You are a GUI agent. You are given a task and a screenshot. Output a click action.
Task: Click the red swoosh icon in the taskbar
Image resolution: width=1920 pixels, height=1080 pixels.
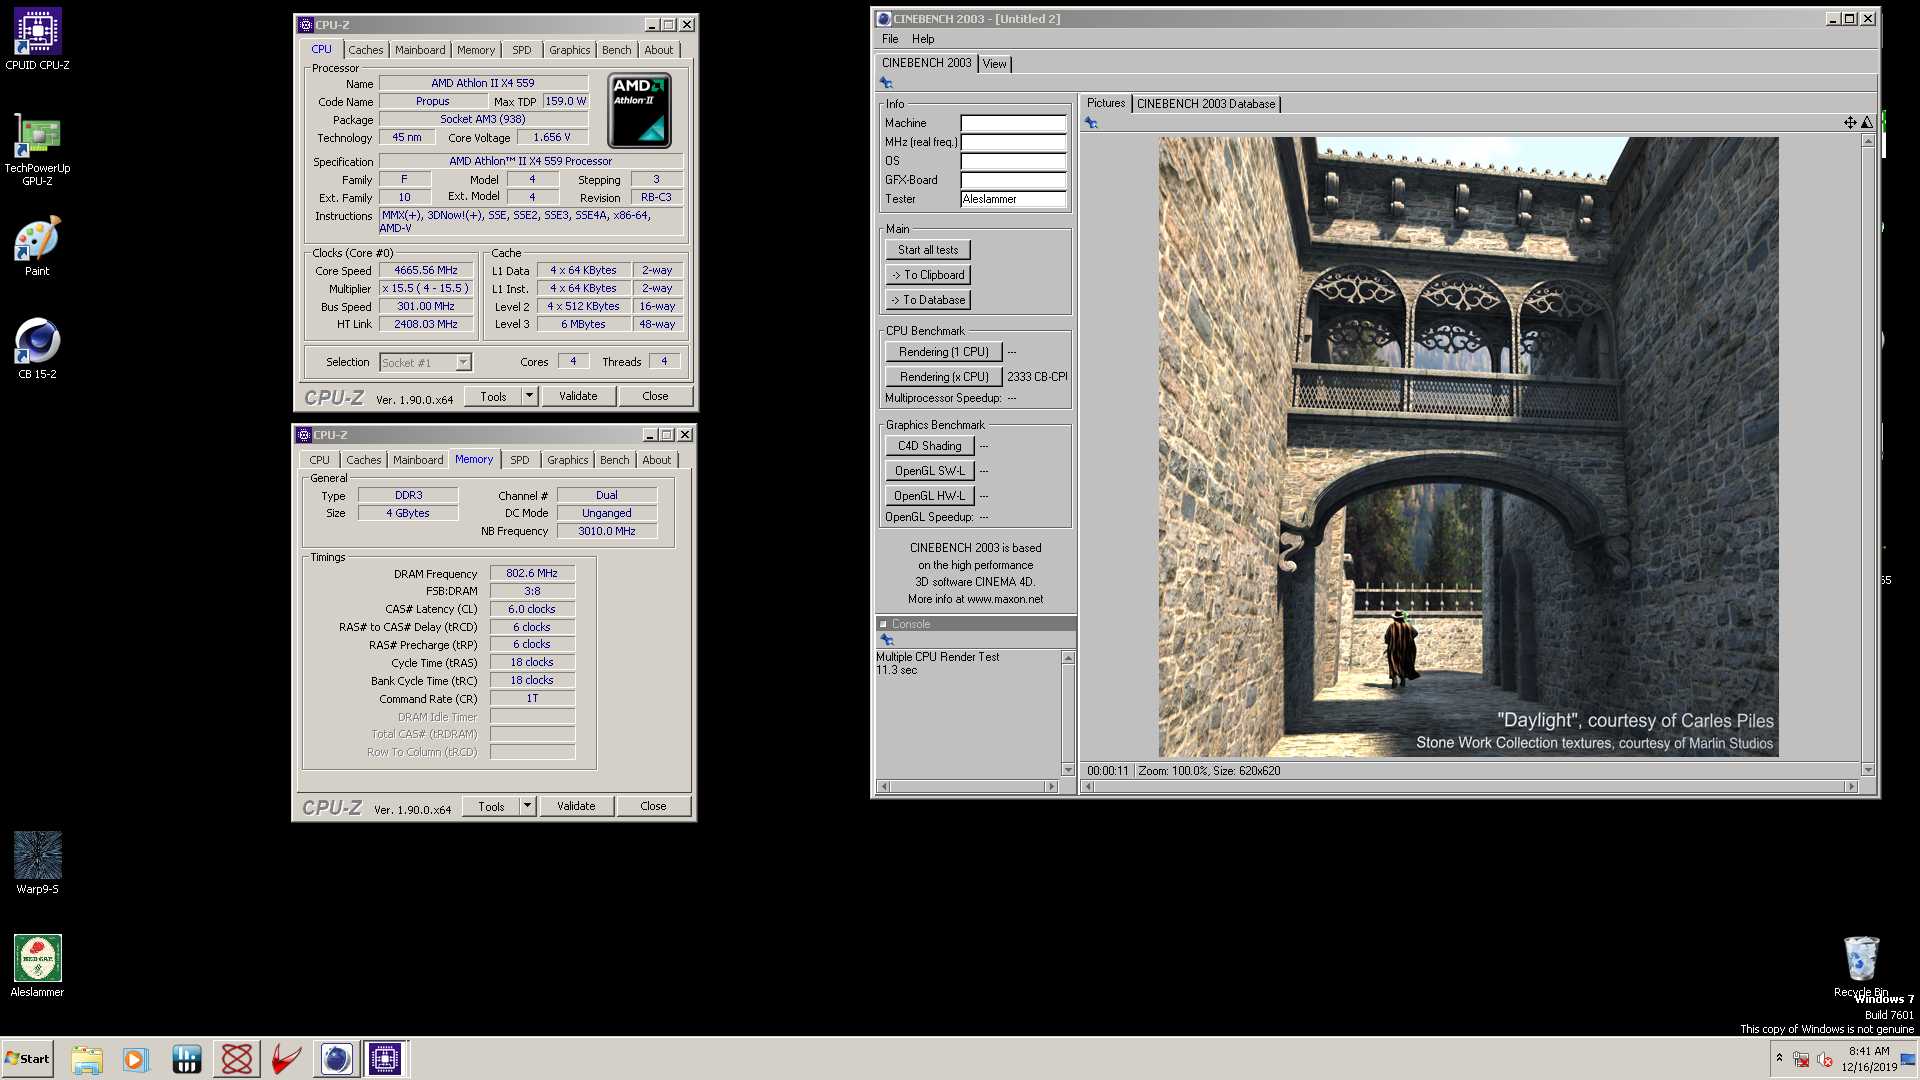(x=286, y=1059)
